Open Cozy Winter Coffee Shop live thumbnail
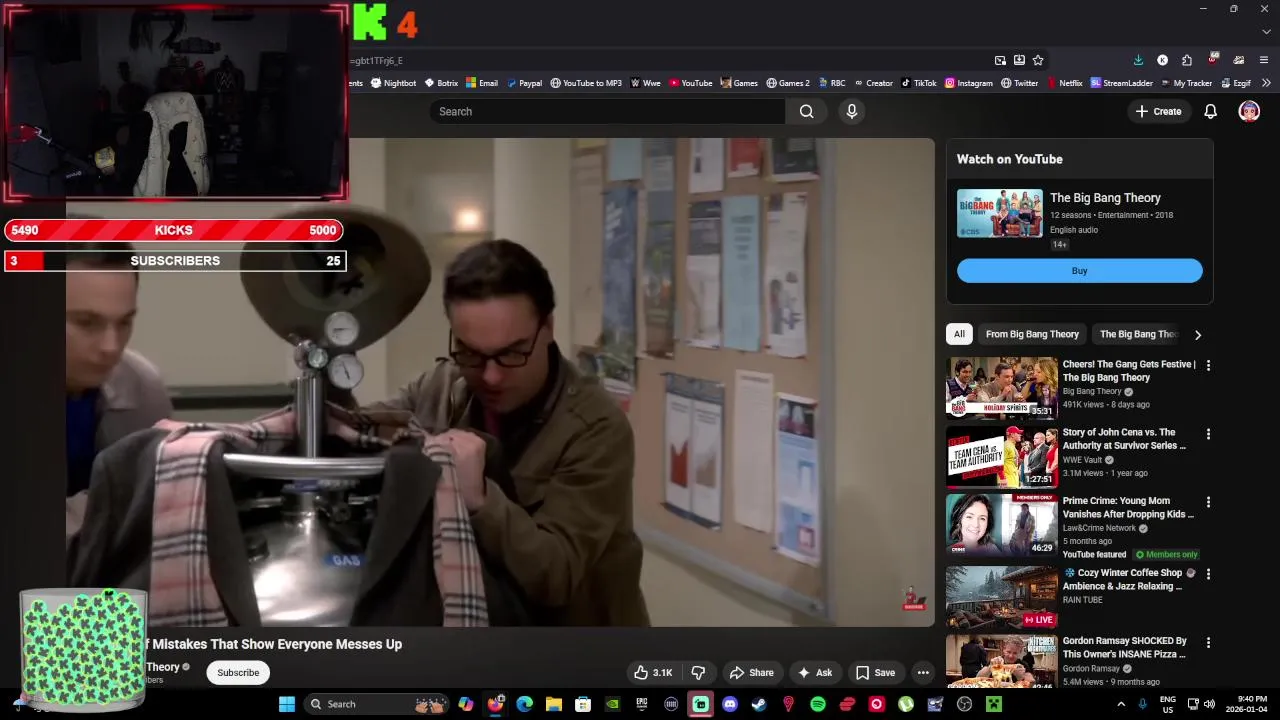 click(x=1001, y=597)
